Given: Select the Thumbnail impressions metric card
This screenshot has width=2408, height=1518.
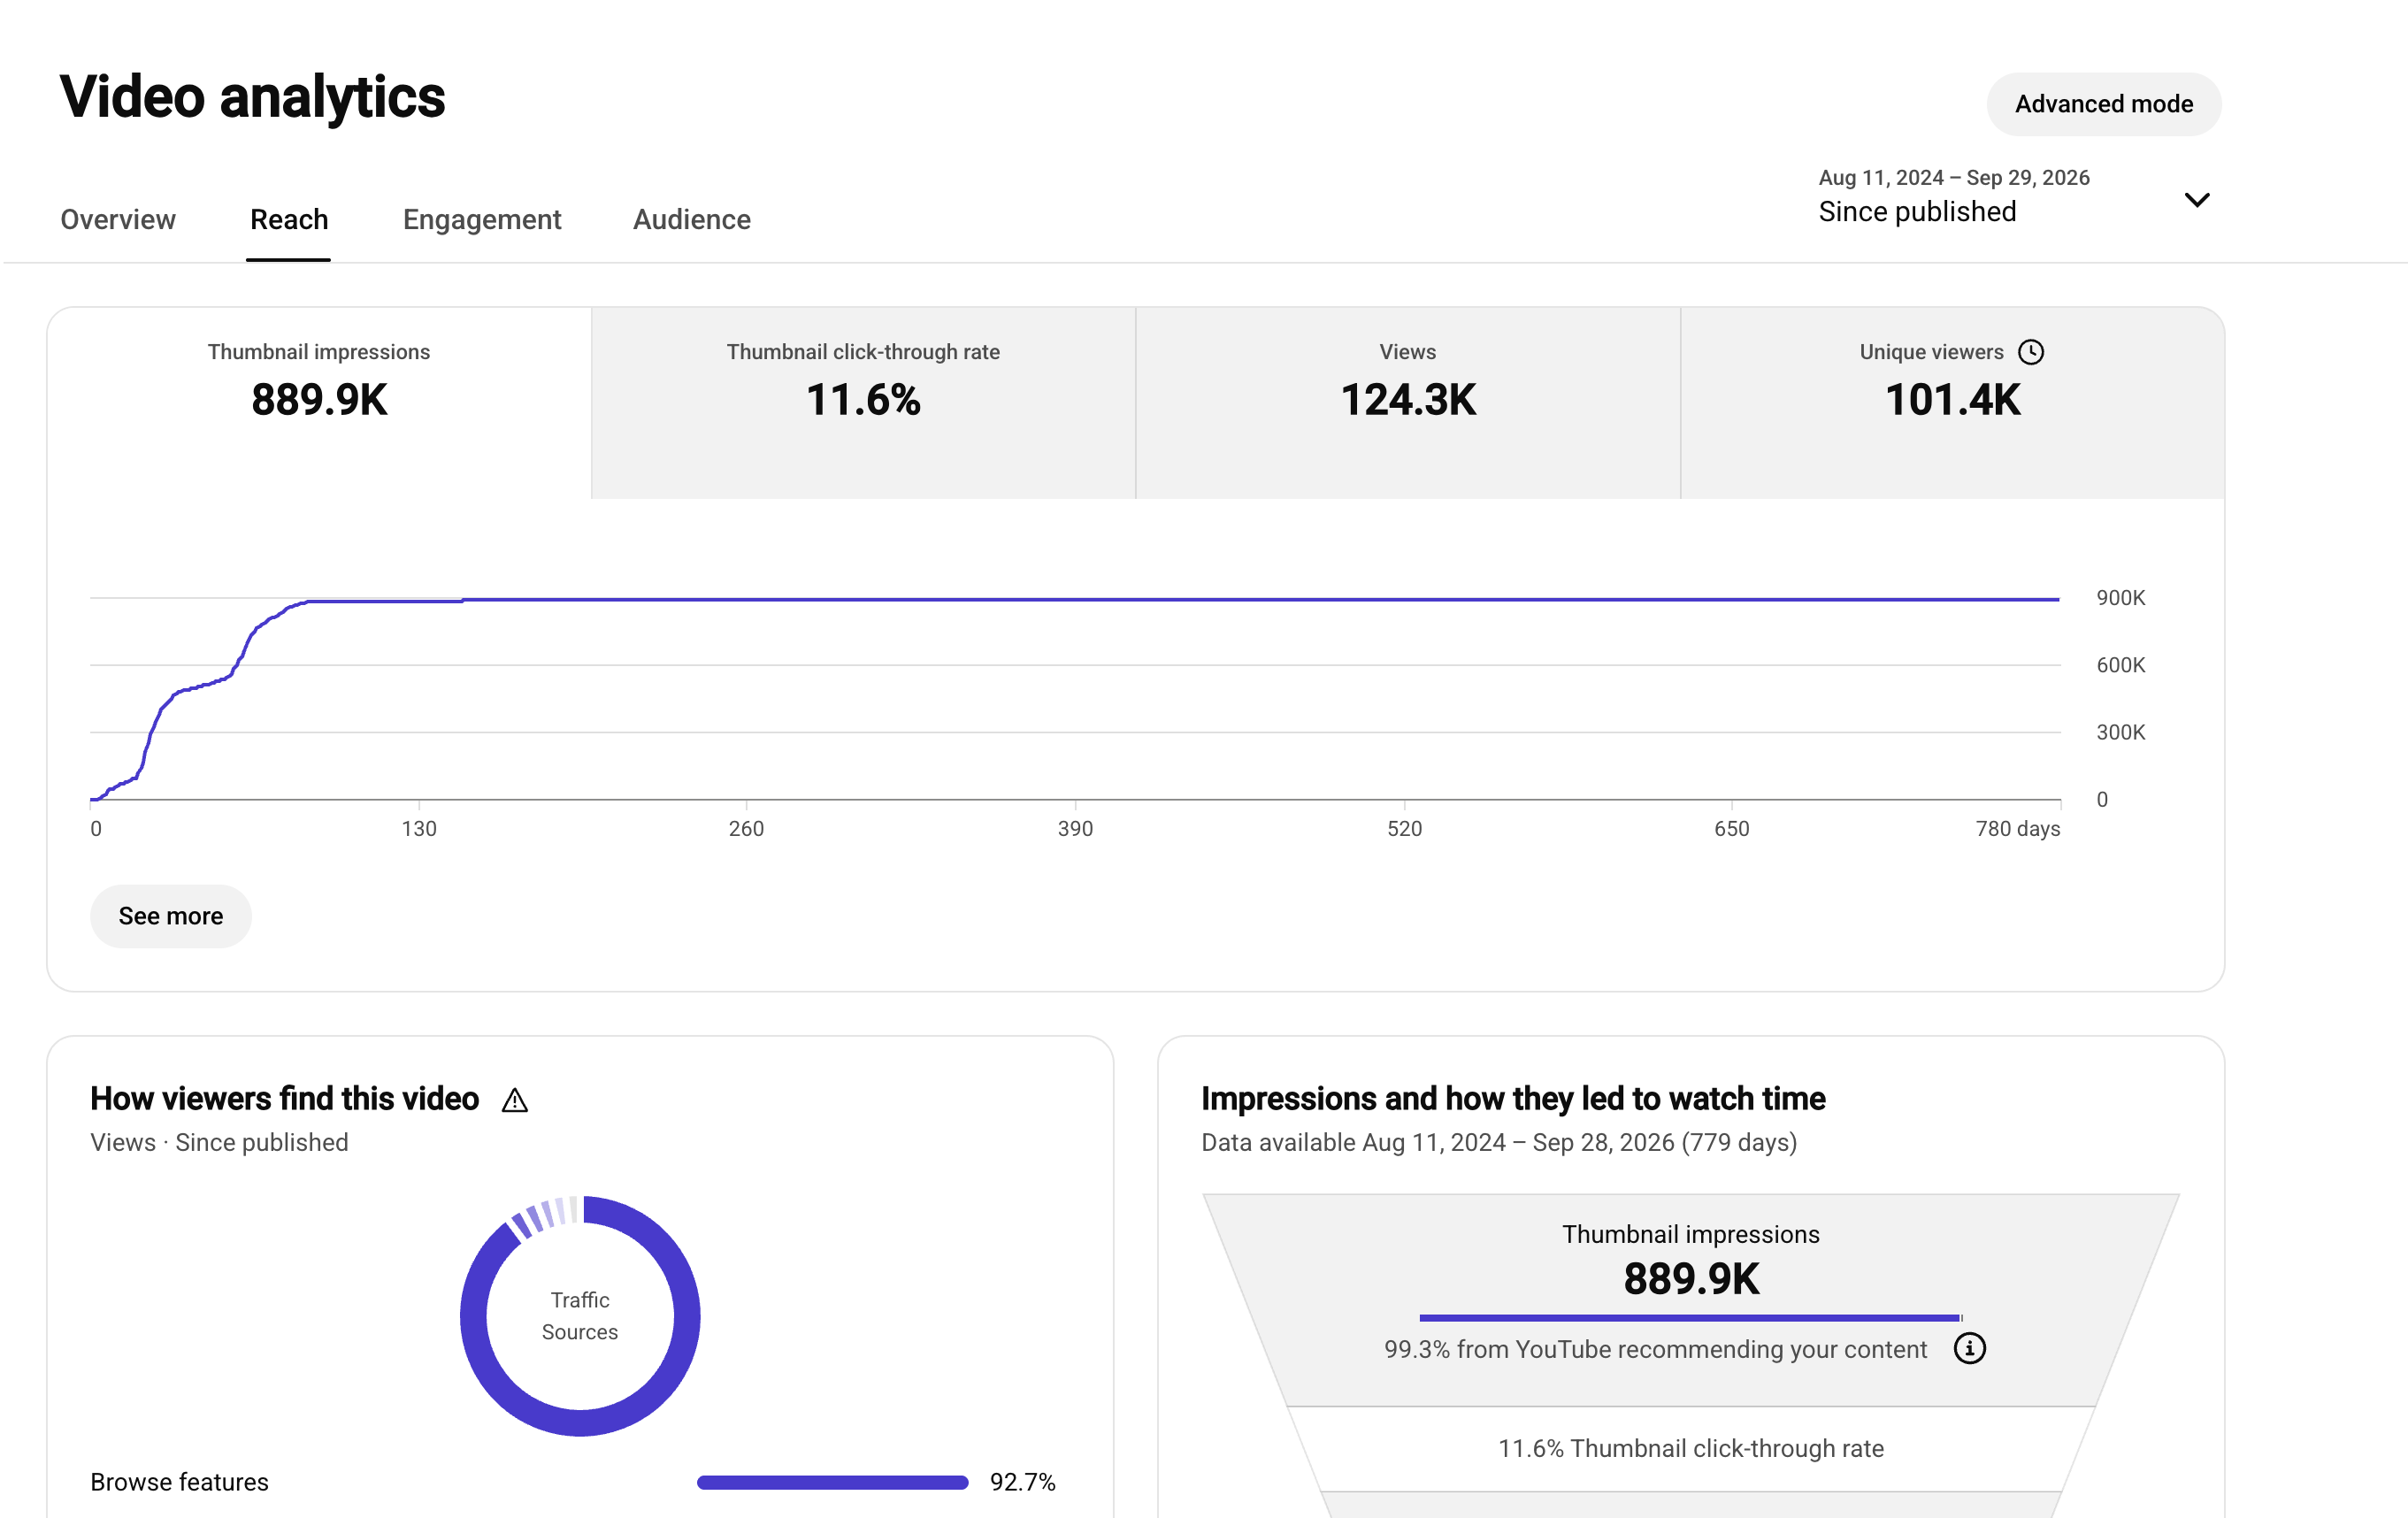Looking at the screenshot, I should tap(319, 402).
